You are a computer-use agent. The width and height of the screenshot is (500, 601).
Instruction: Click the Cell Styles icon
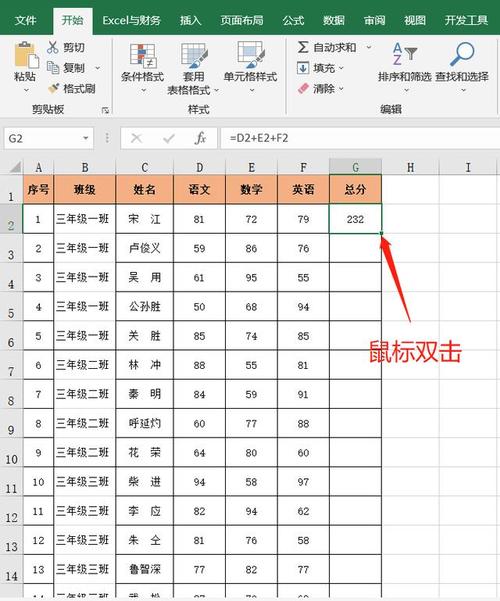click(x=250, y=55)
